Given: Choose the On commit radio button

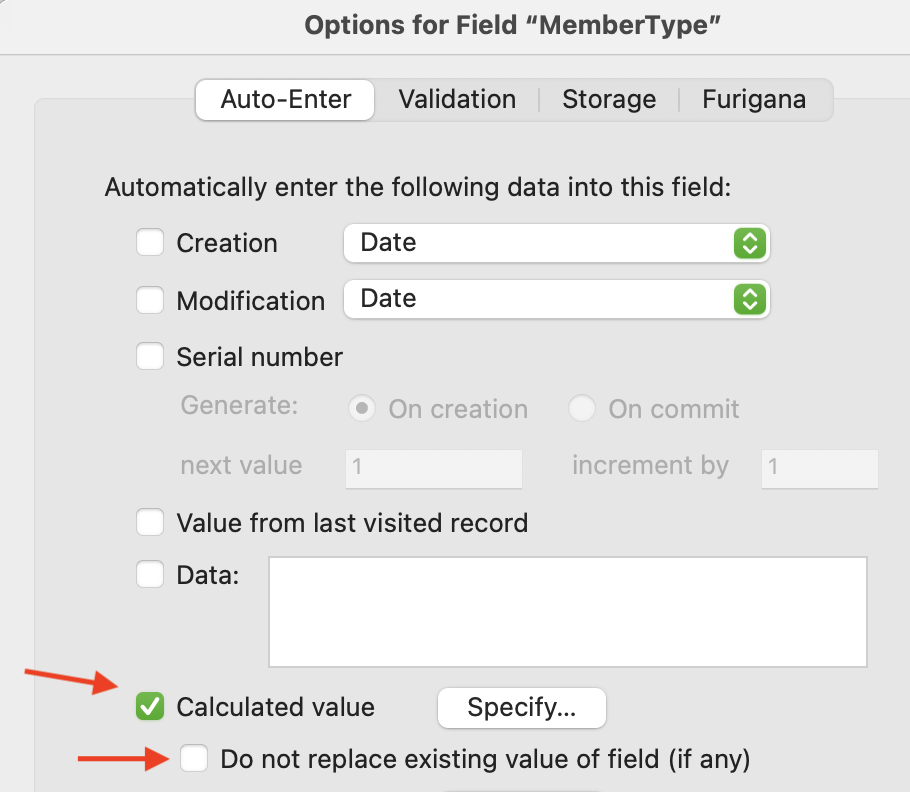Looking at the screenshot, I should coord(582,409).
